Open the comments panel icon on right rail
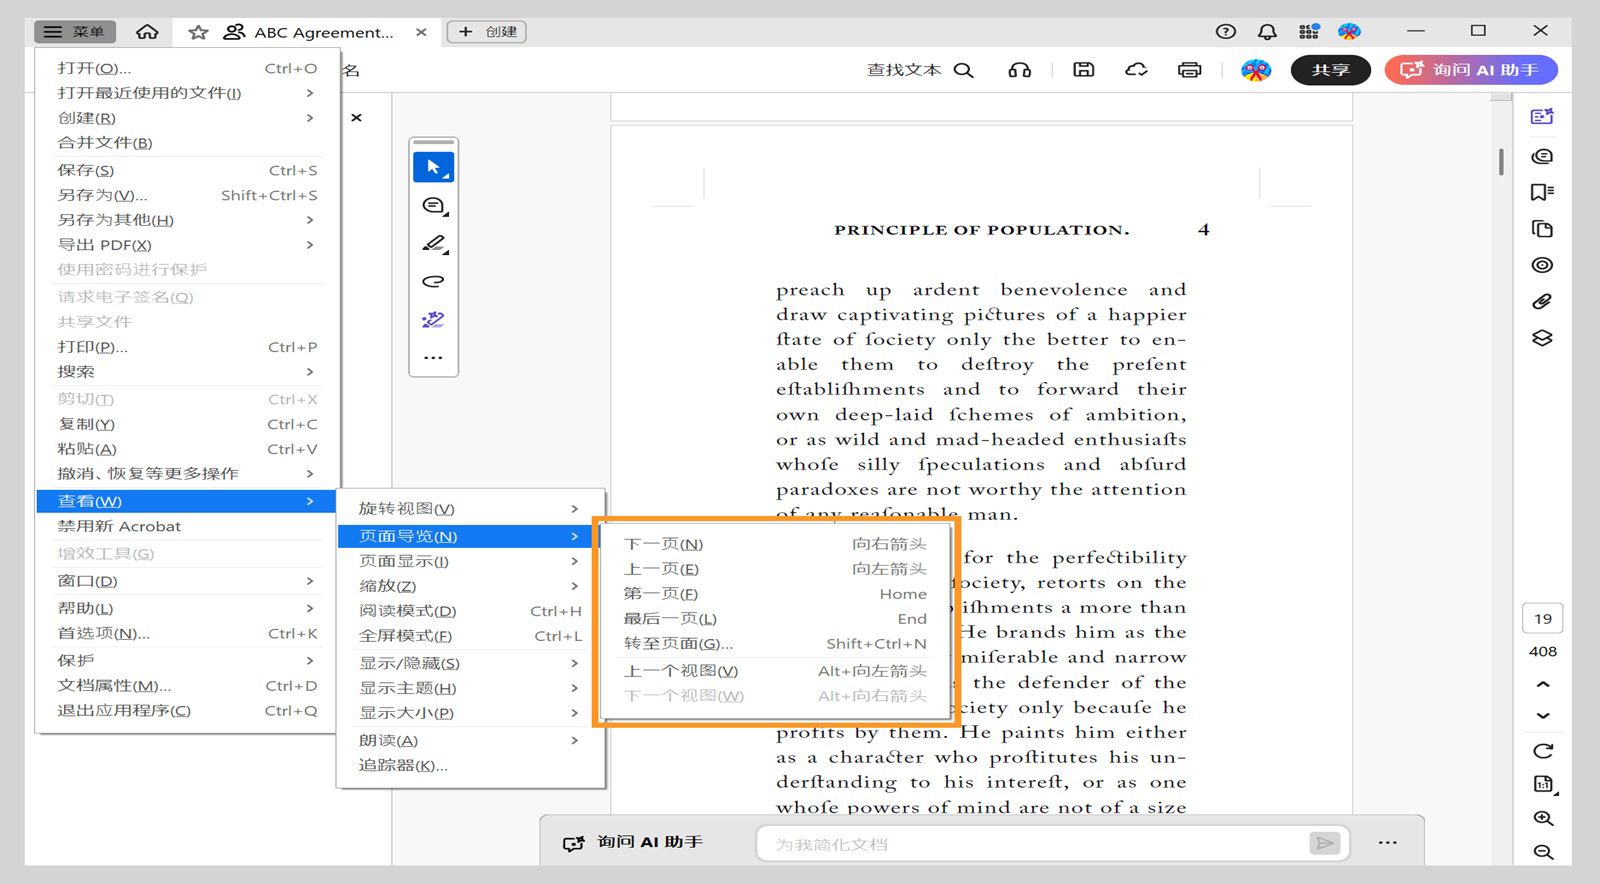The image size is (1600, 884). tap(1542, 156)
